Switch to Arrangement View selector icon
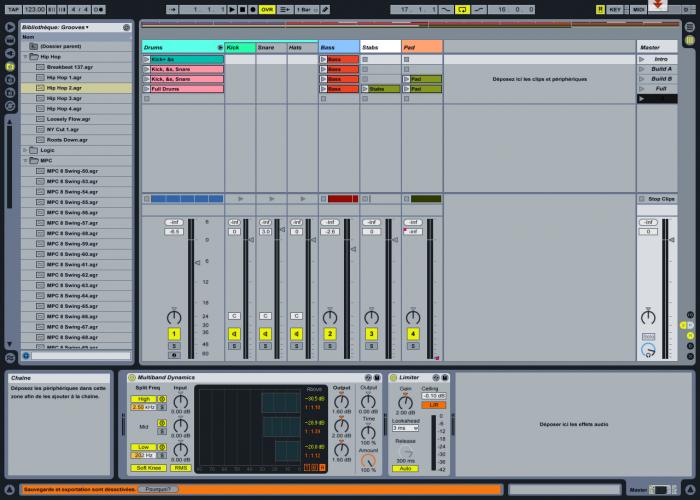 (x=690, y=27)
